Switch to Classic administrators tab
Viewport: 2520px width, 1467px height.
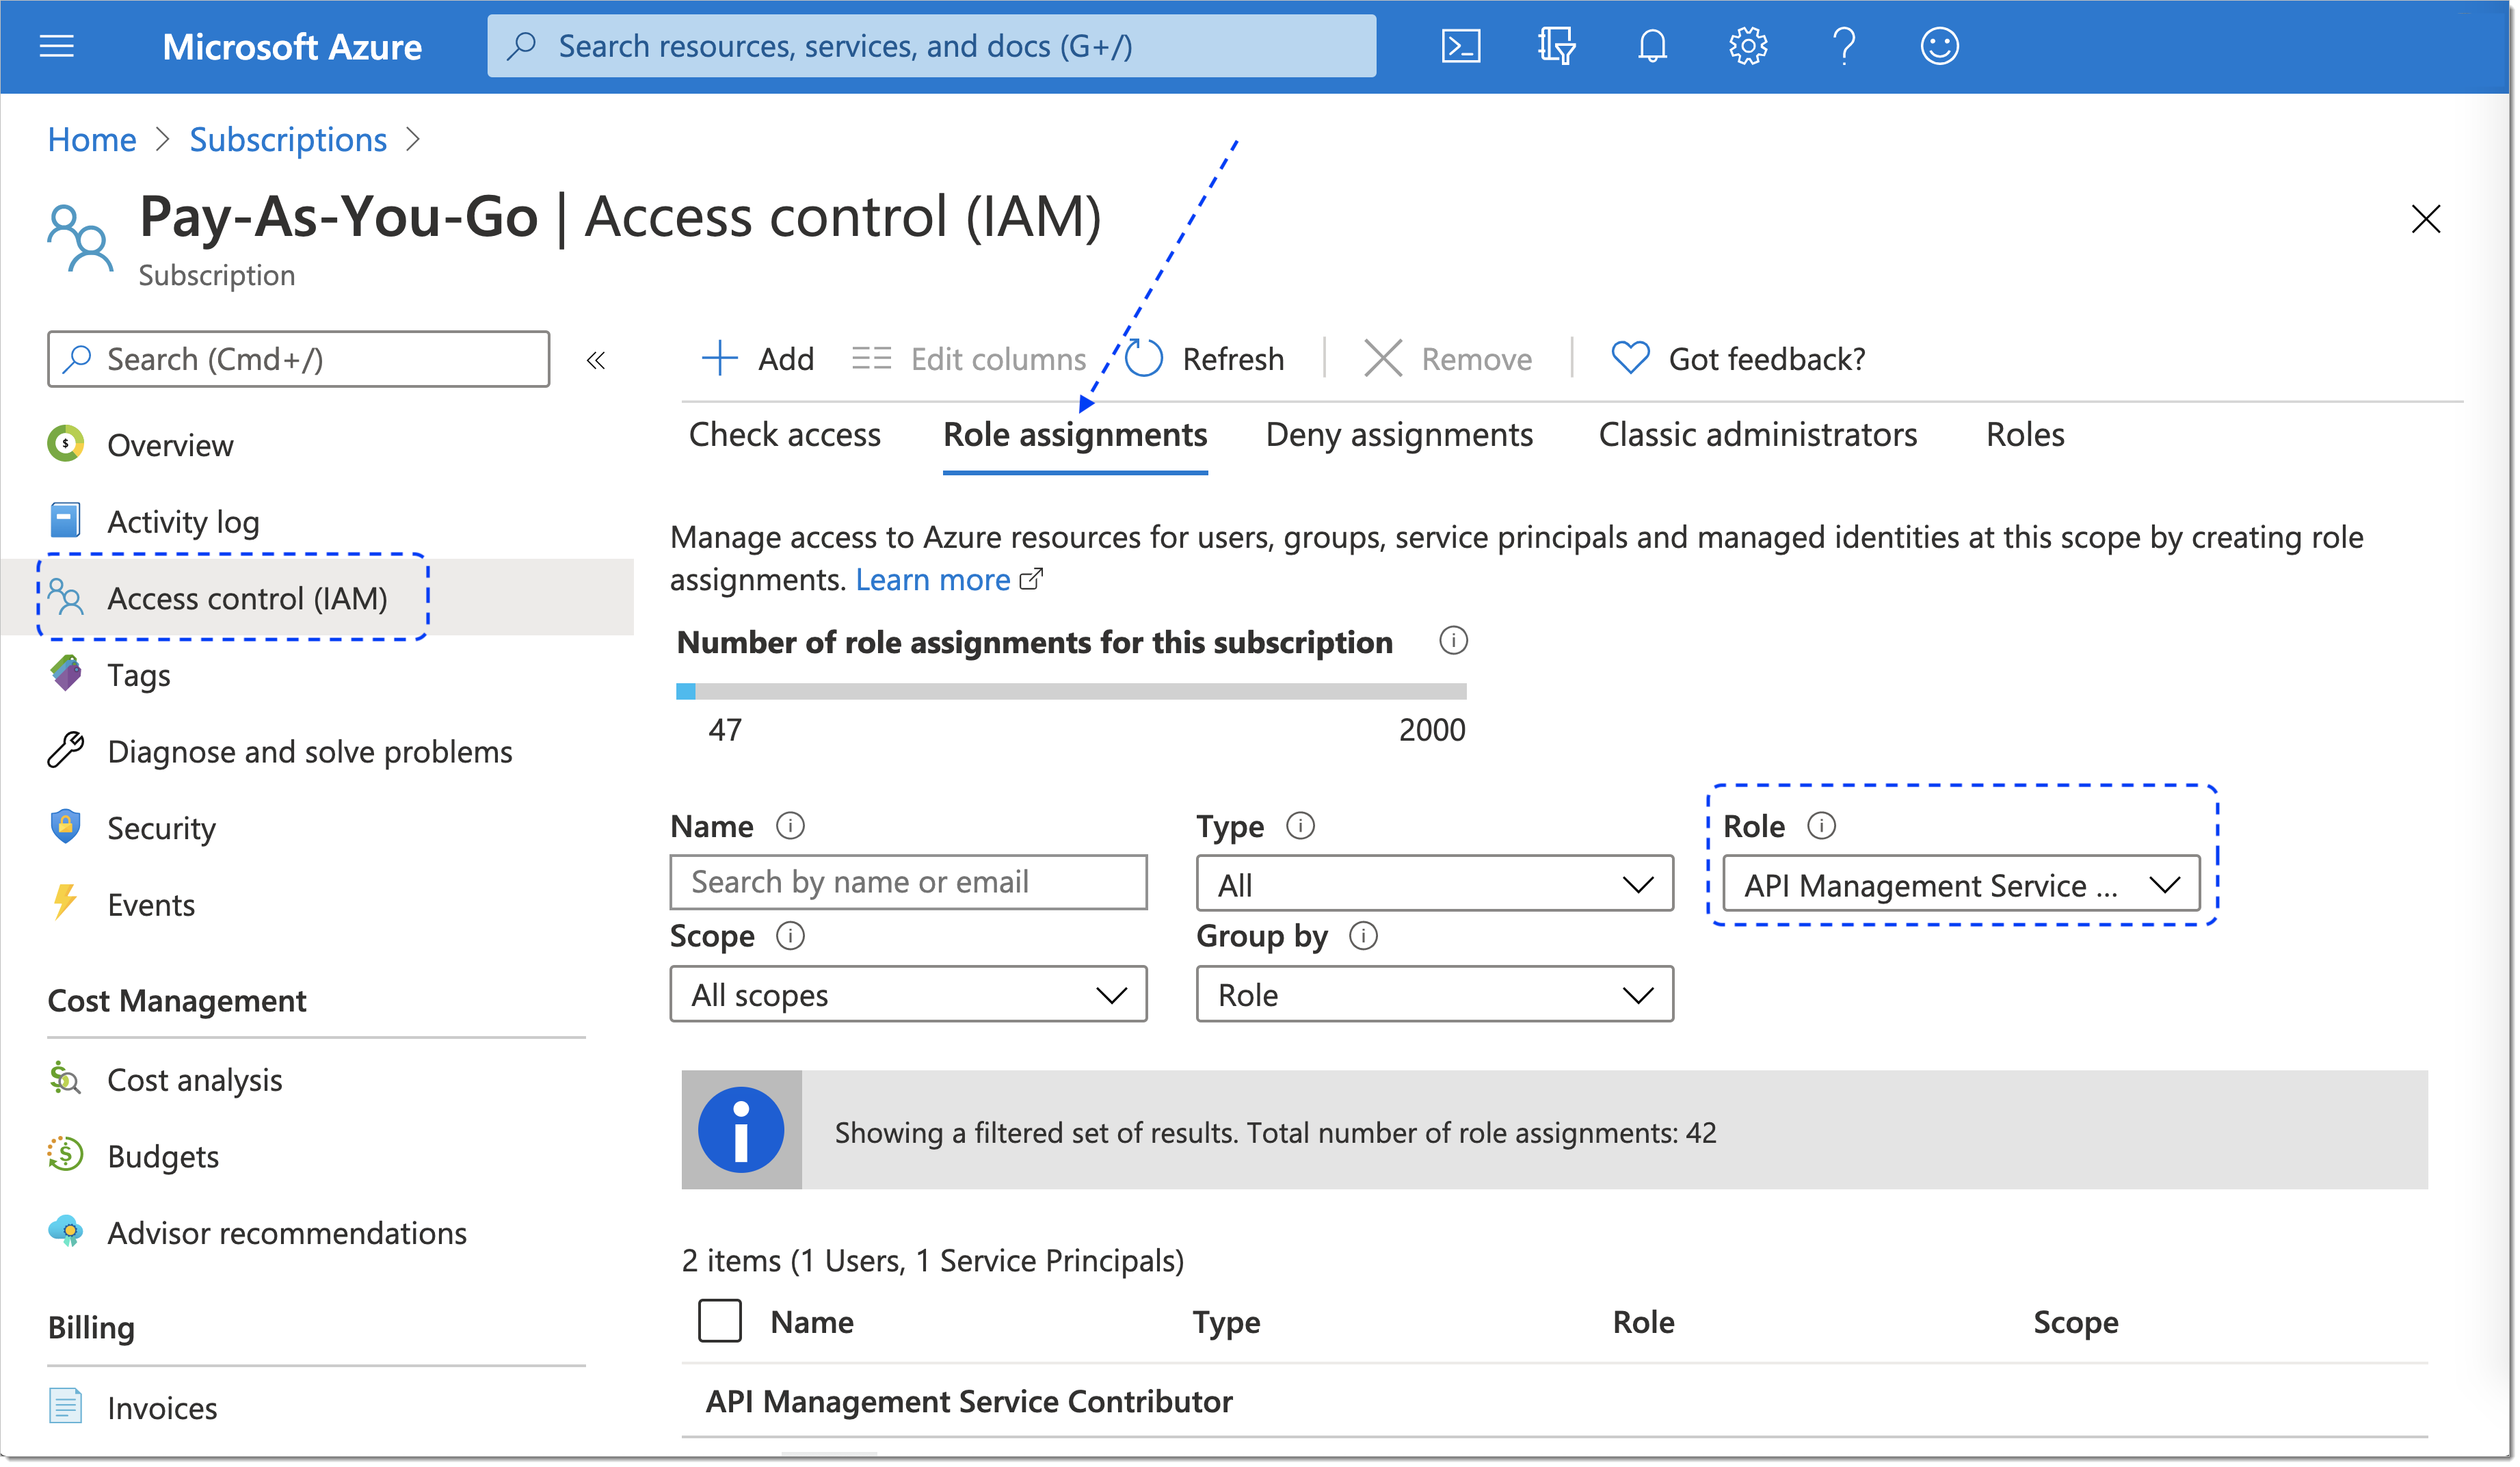(1758, 435)
